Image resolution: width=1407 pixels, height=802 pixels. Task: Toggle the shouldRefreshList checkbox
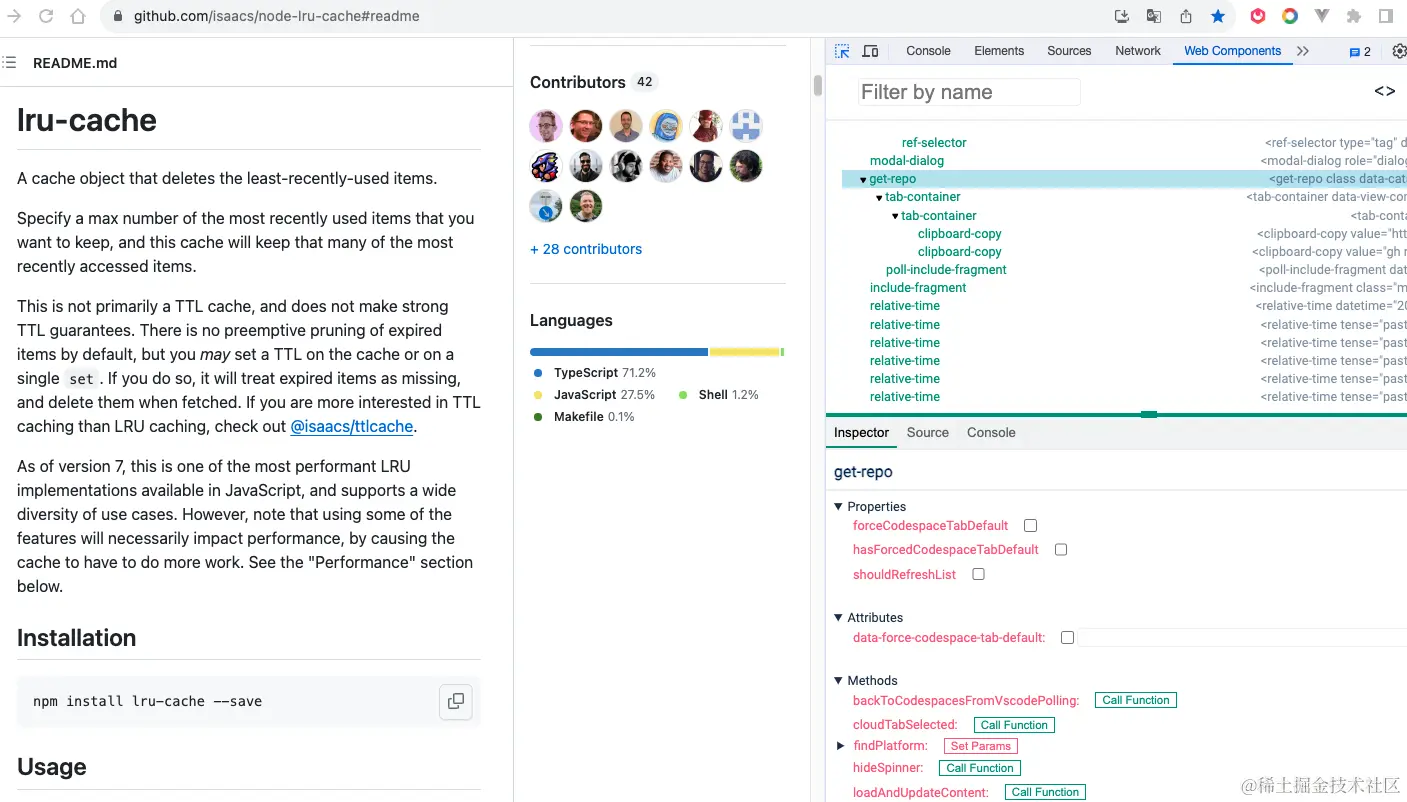pos(978,574)
